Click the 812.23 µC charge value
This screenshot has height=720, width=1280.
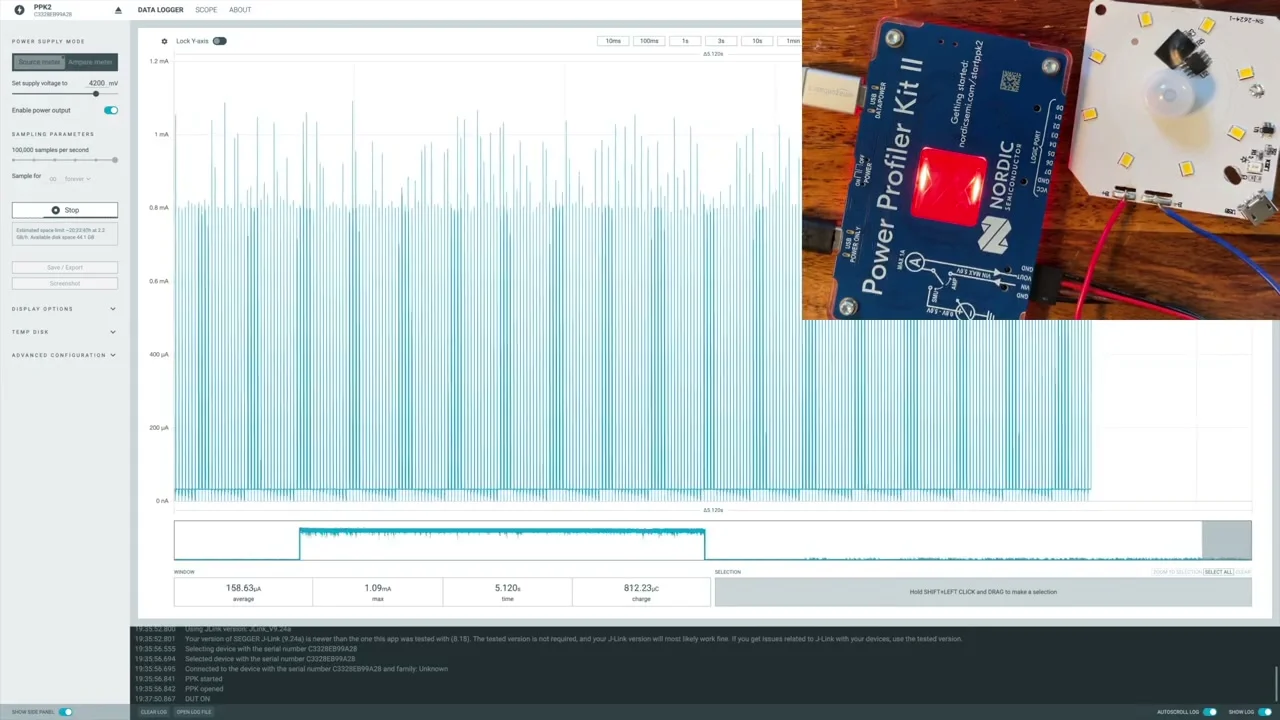point(641,588)
